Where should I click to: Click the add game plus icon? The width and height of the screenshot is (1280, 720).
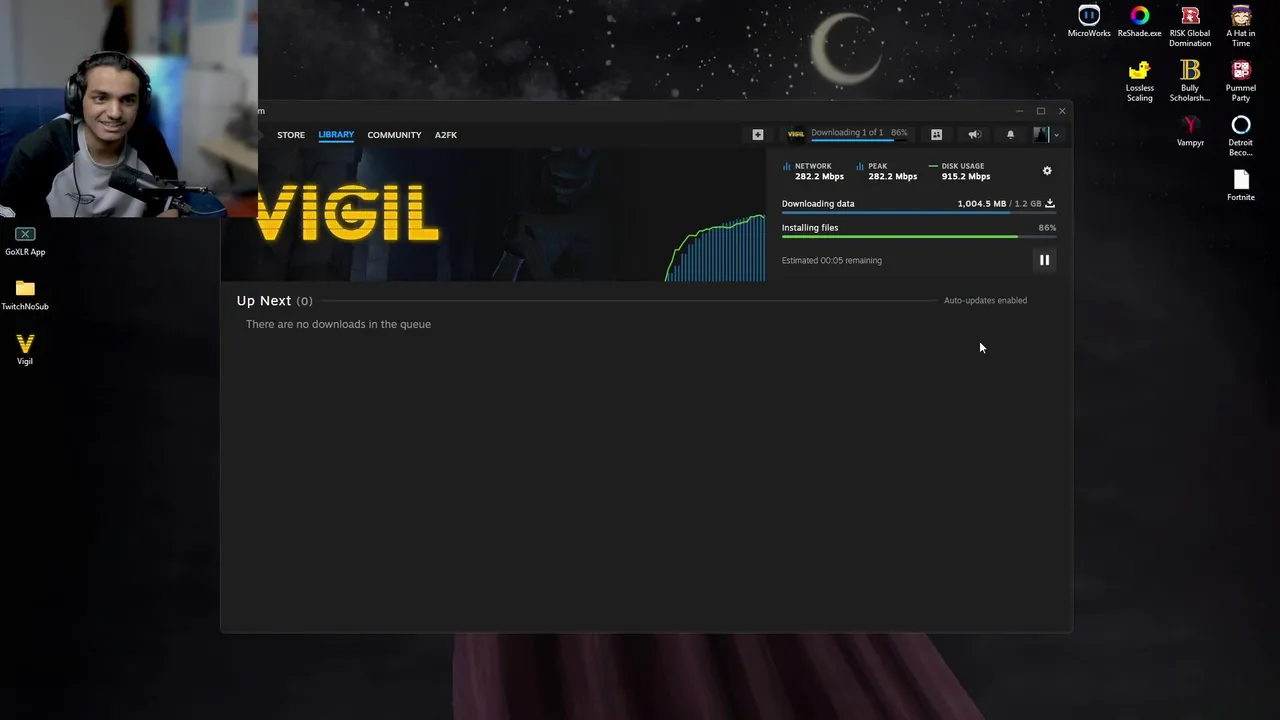point(758,134)
